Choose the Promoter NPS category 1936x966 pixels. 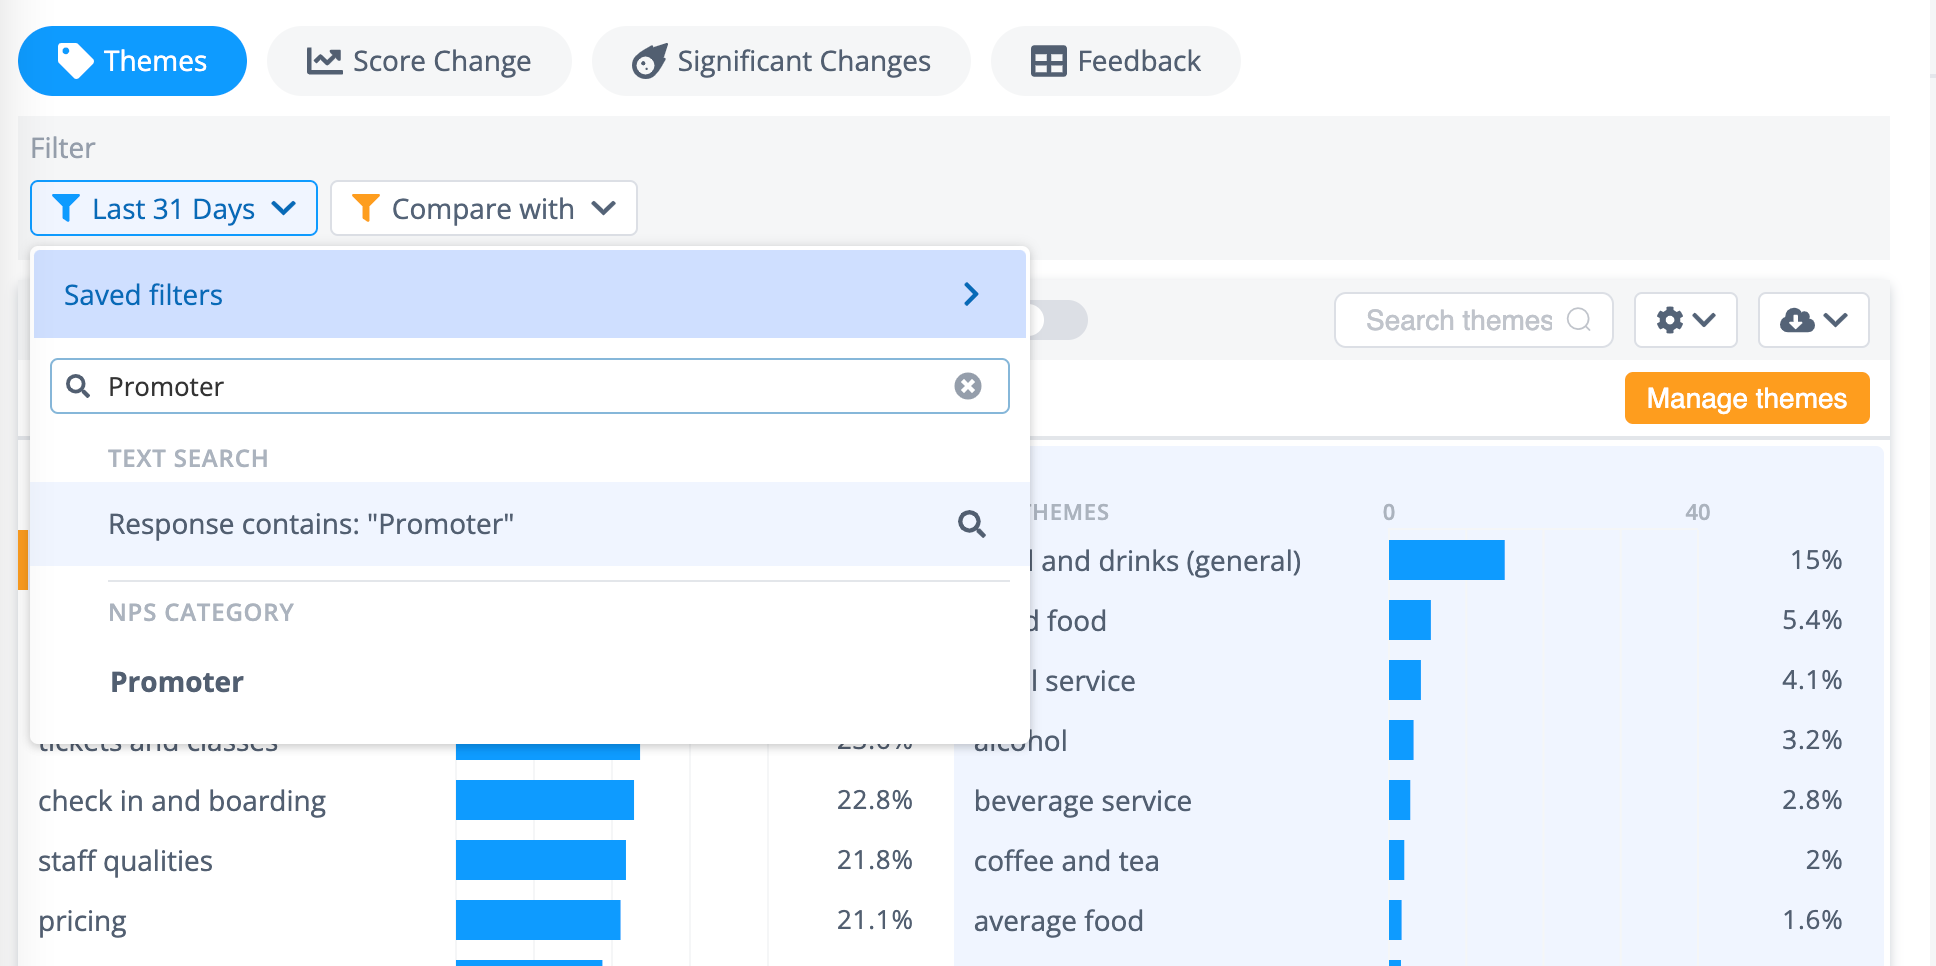pyautogui.click(x=177, y=682)
